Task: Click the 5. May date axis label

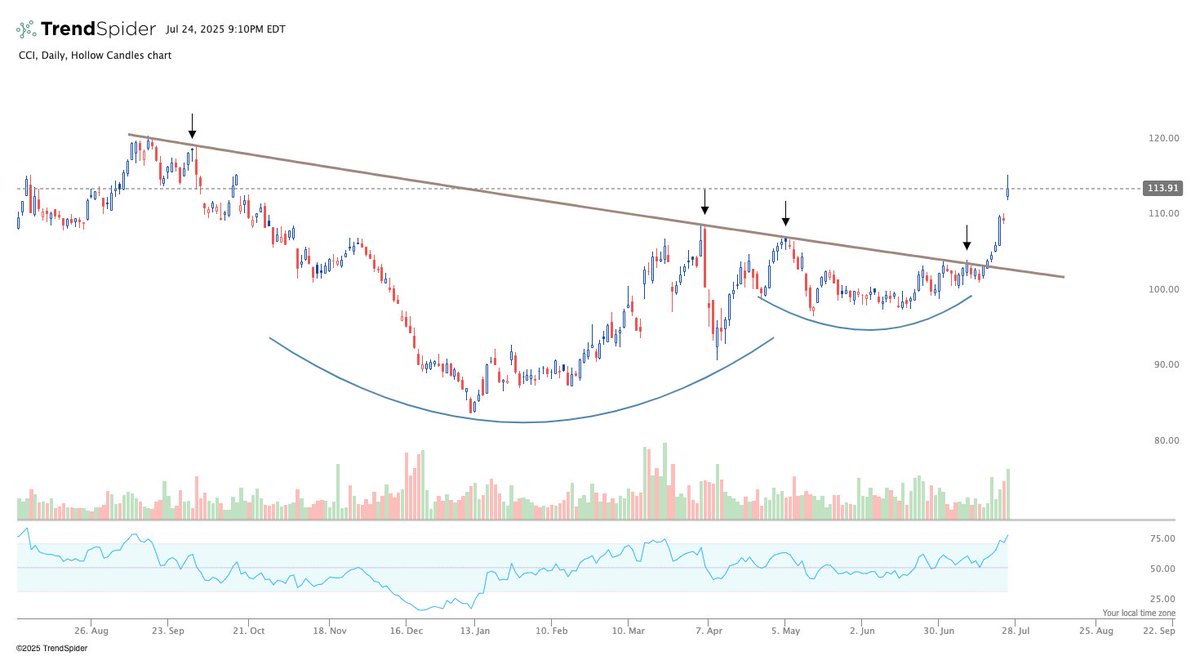Action: [x=785, y=632]
